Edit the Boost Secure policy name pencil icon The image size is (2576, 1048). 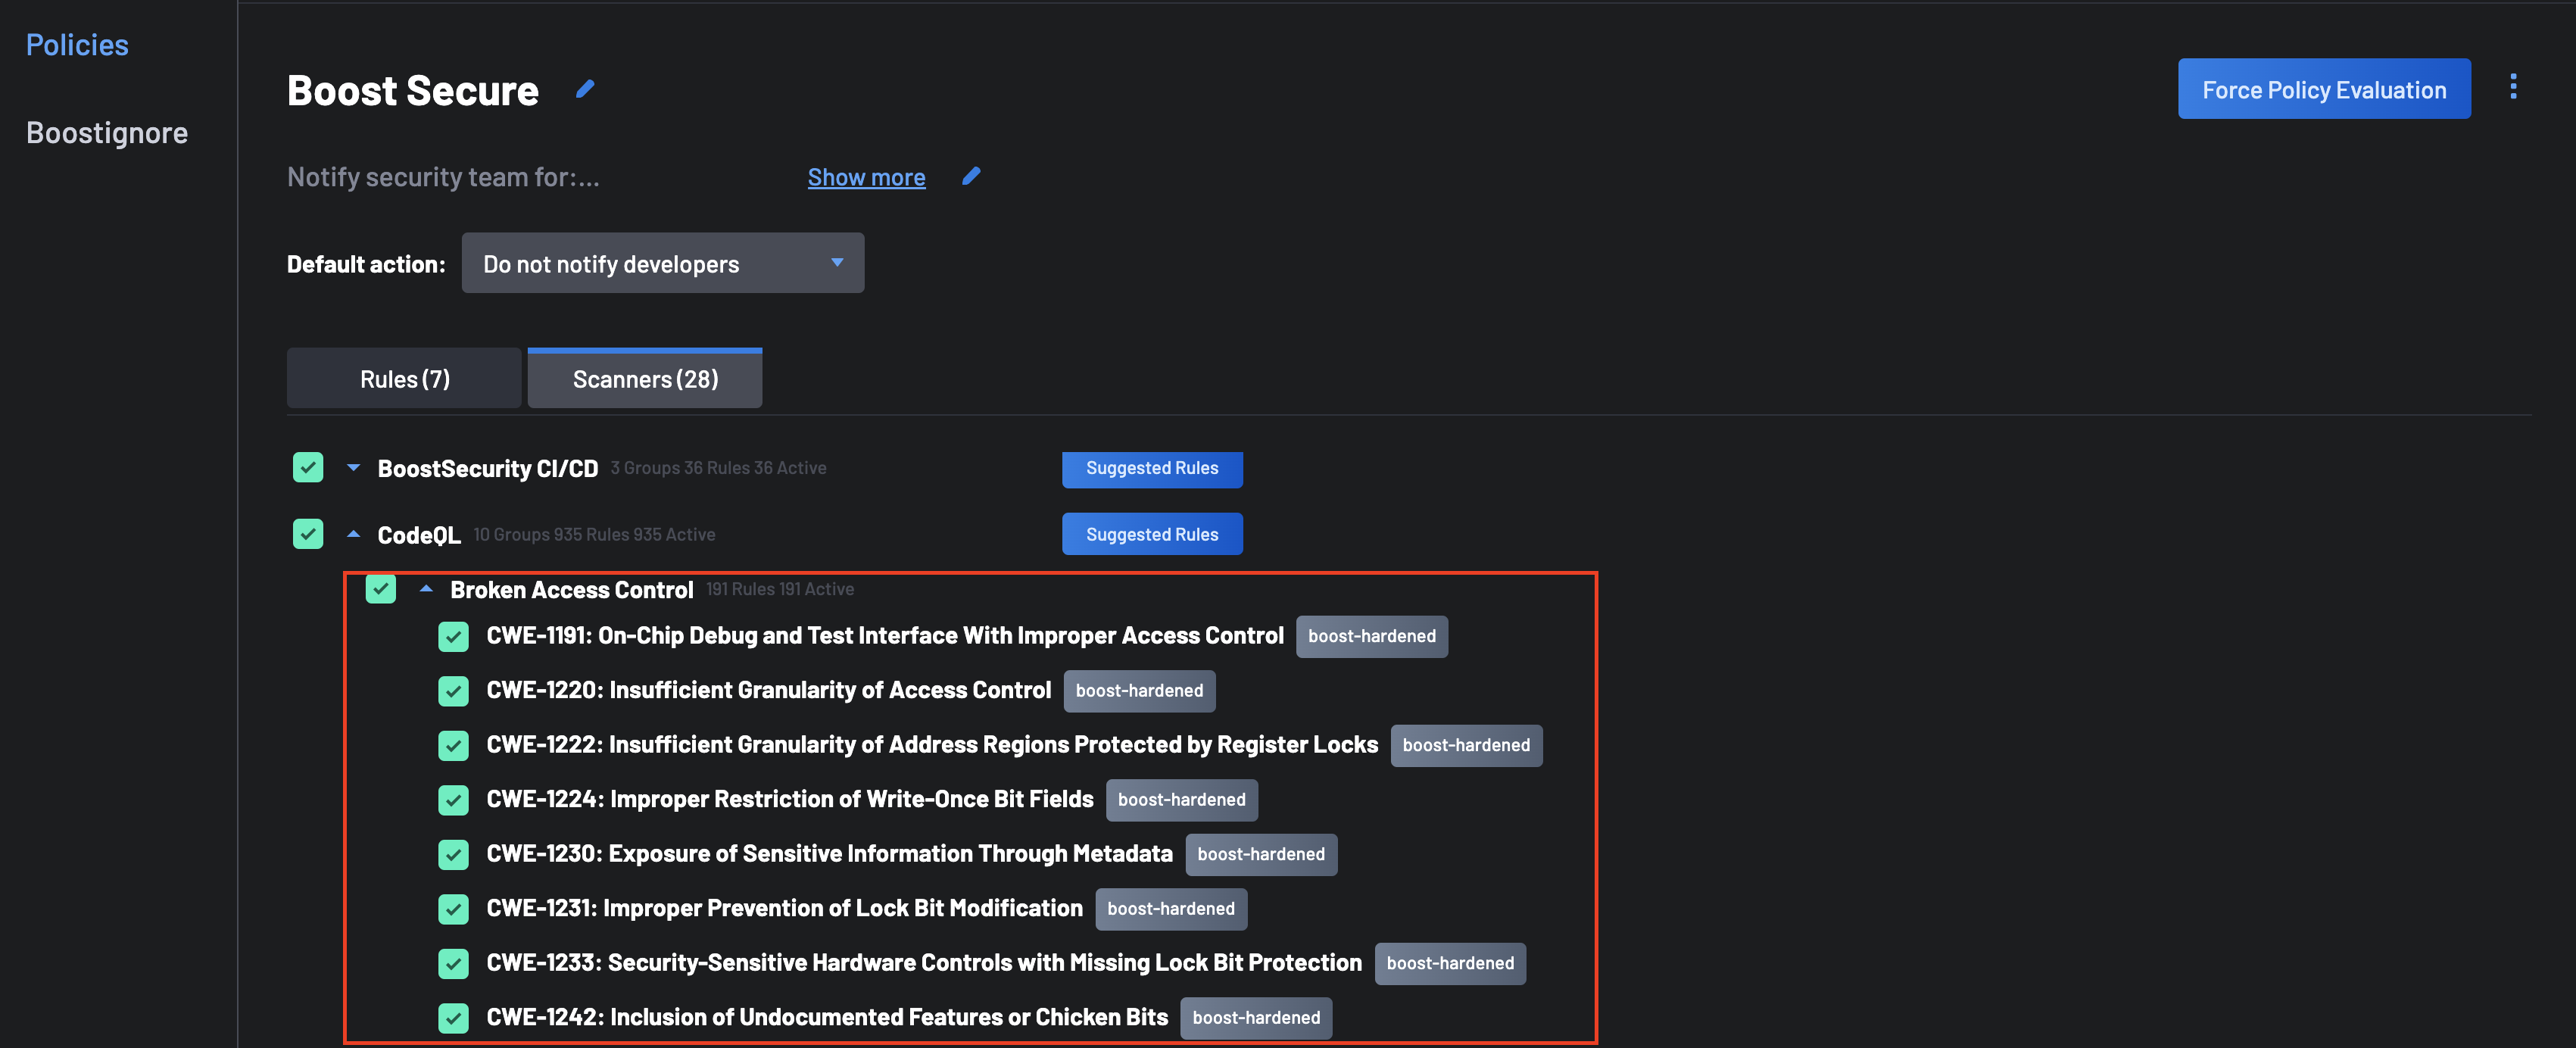click(585, 90)
